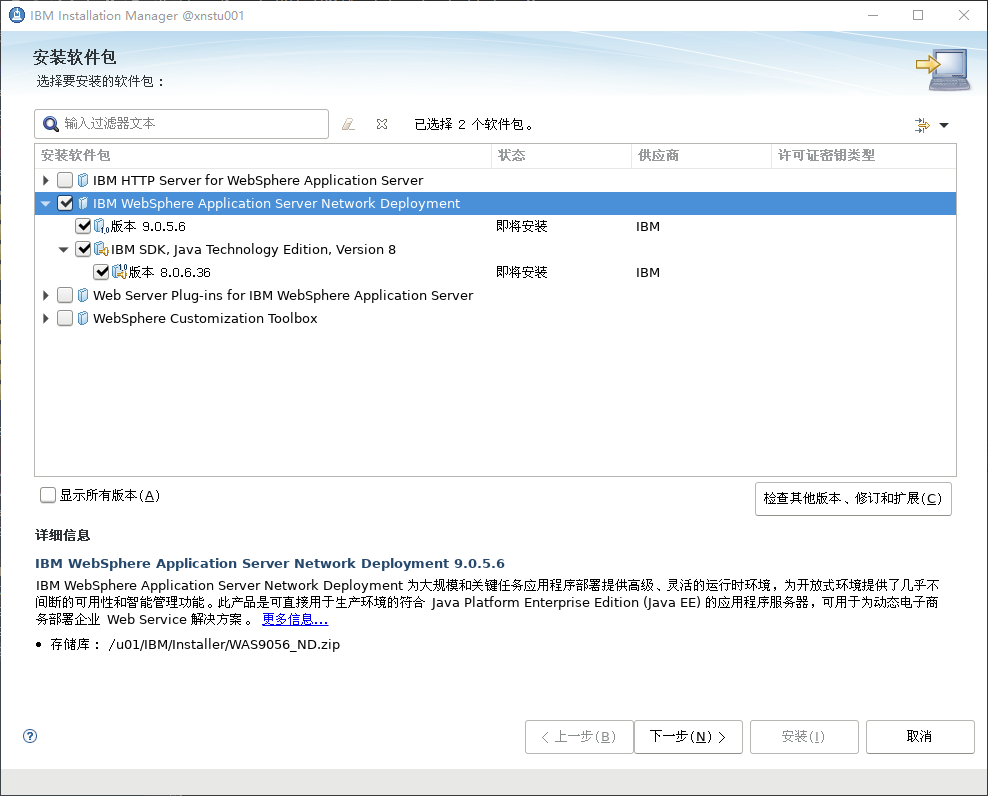The height and width of the screenshot is (796, 988).
Task: Select WebSphere Customization Toolbox row label
Action: pyautogui.click(x=205, y=318)
